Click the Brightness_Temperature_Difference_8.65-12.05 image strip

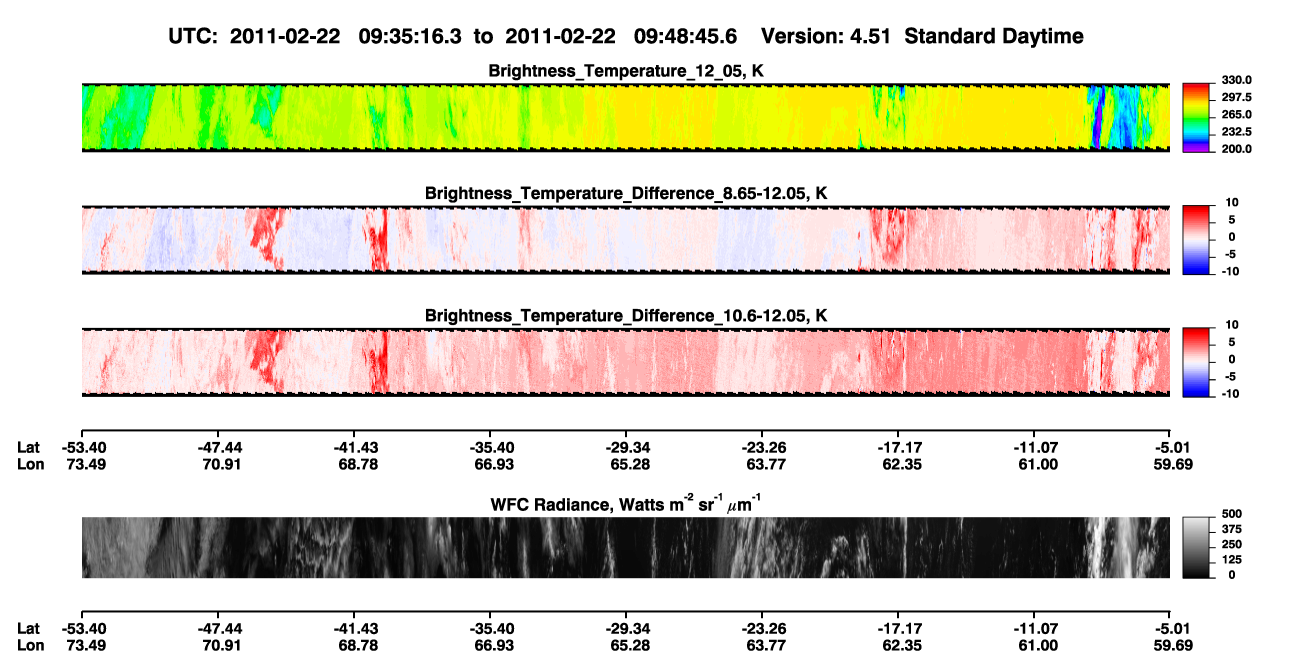click(x=625, y=239)
